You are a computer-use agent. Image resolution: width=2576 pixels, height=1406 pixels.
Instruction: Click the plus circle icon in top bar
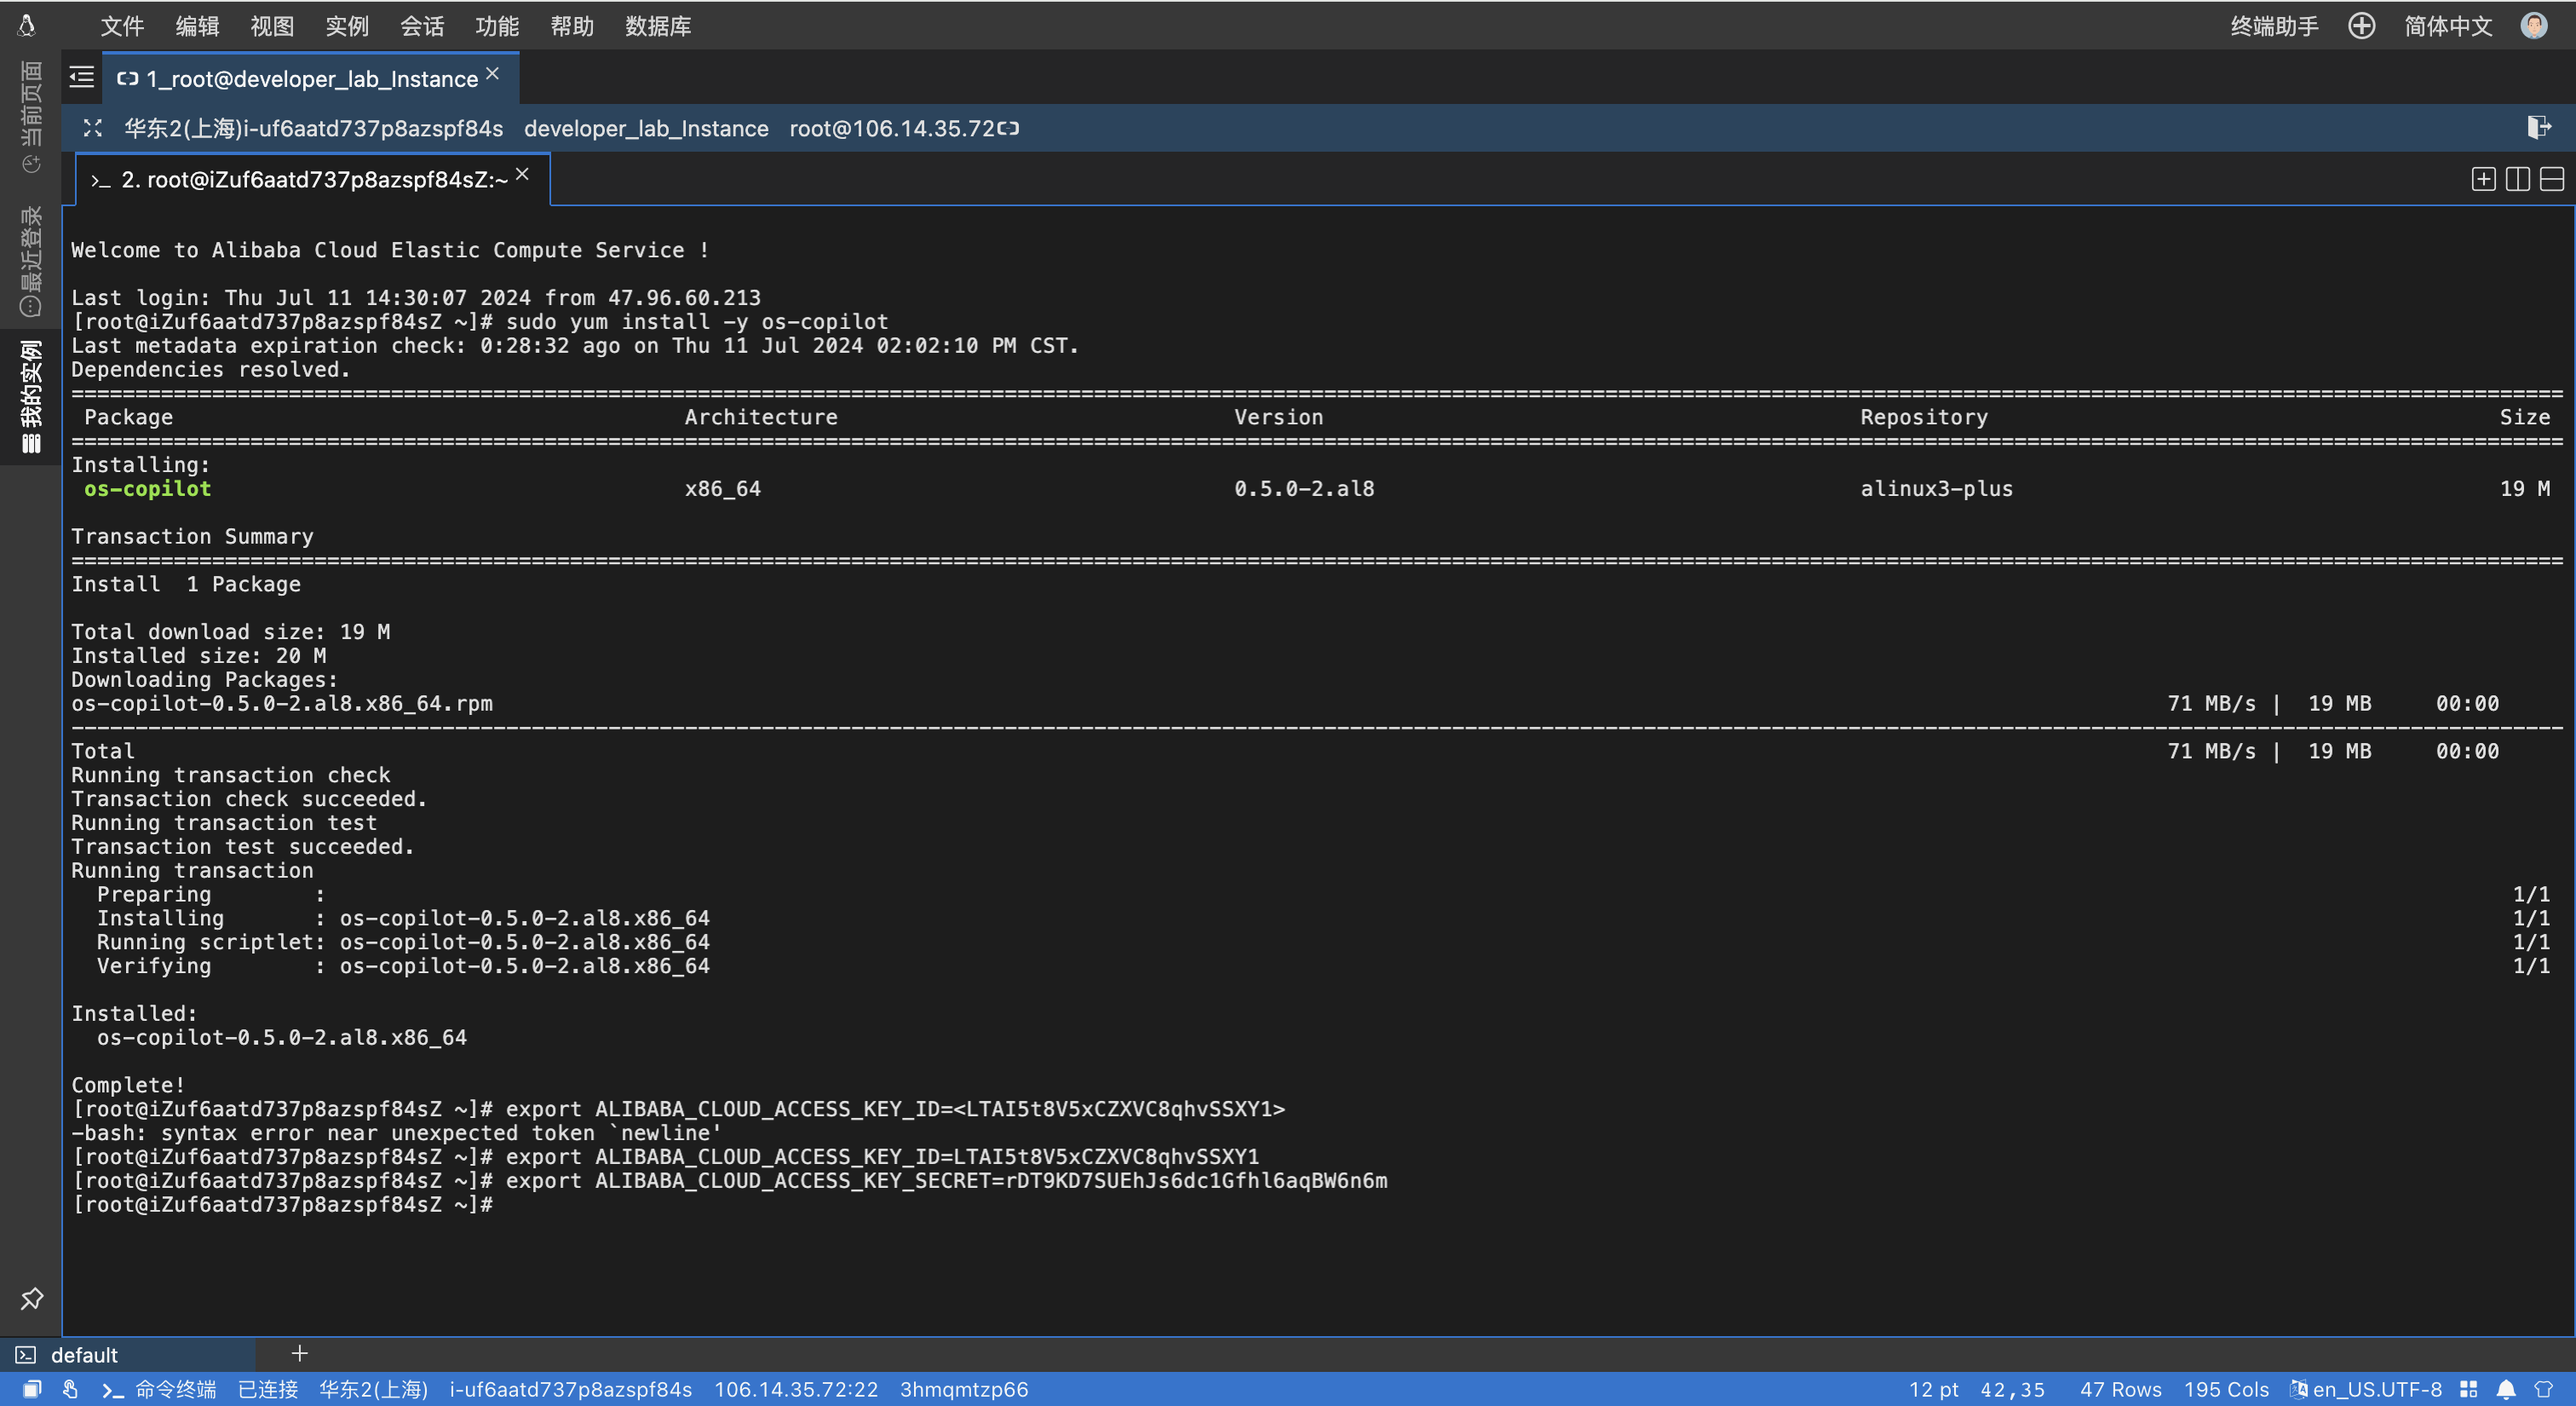(2361, 26)
